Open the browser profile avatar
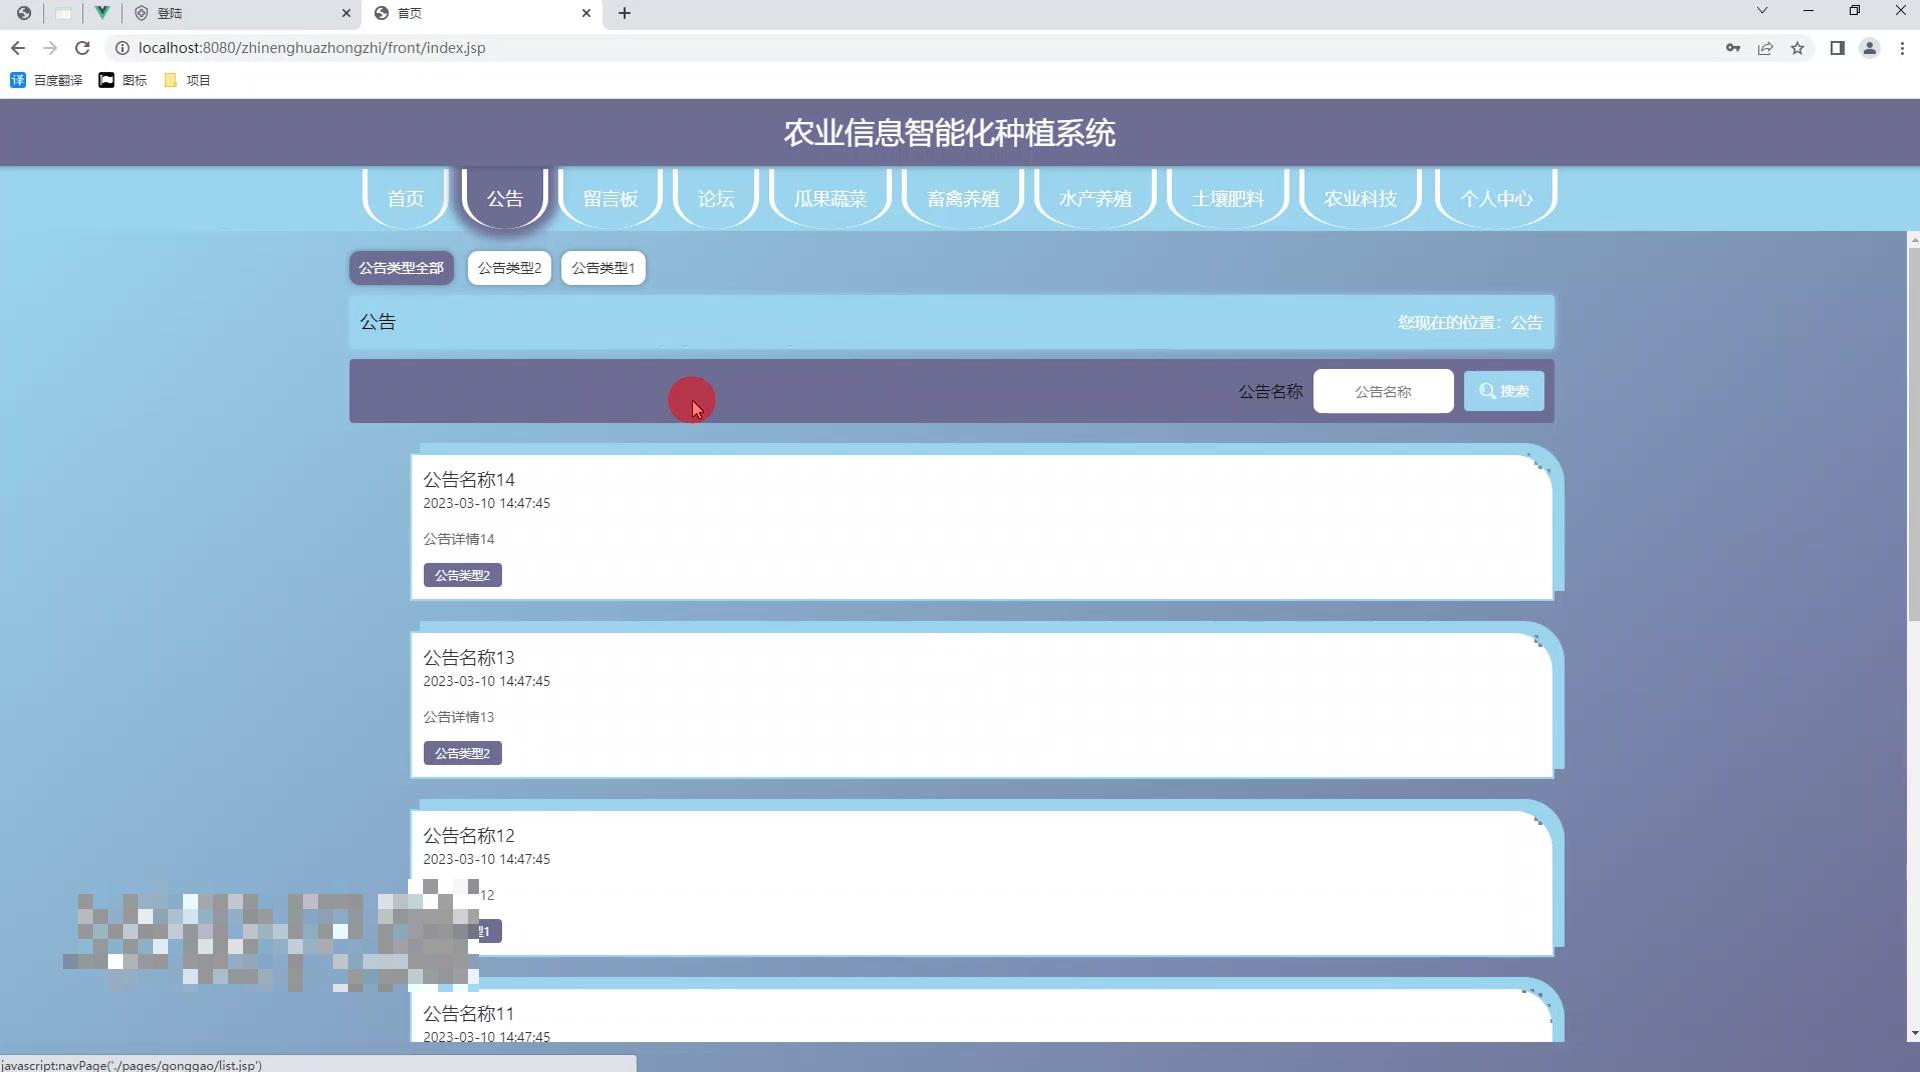 coord(1869,48)
